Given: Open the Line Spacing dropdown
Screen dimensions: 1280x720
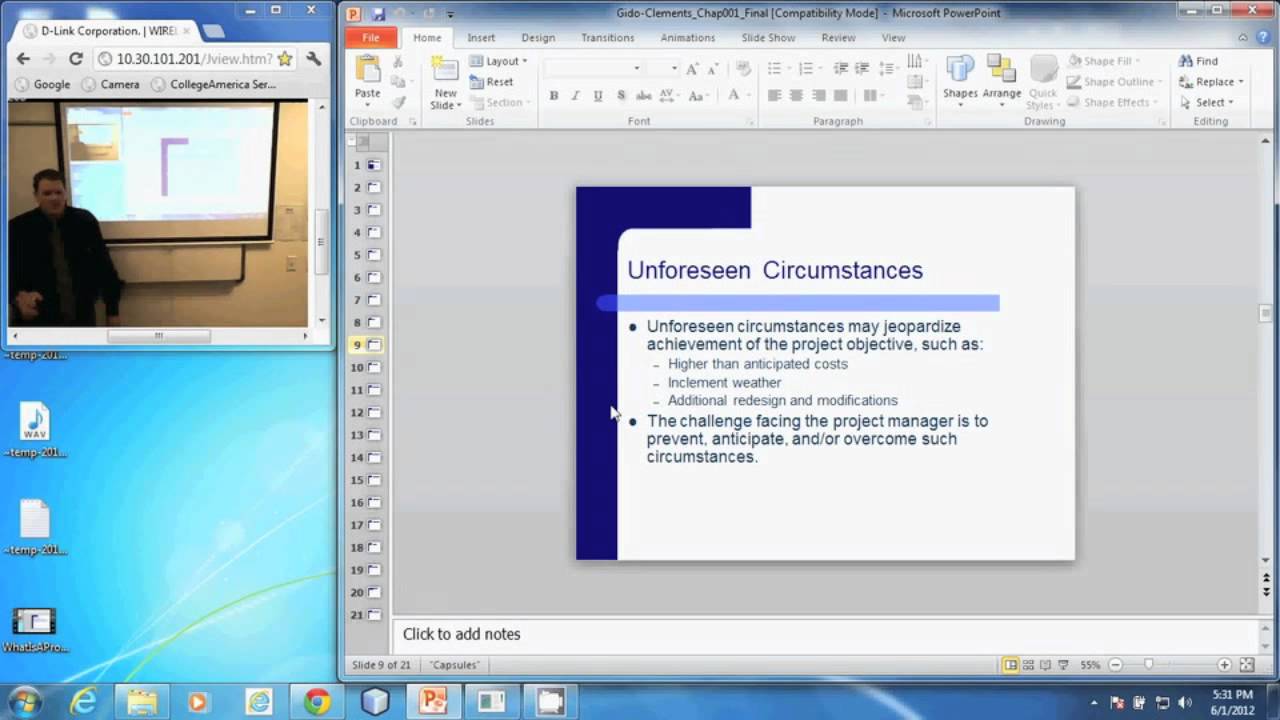Looking at the screenshot, I should [x=886, y=68].
